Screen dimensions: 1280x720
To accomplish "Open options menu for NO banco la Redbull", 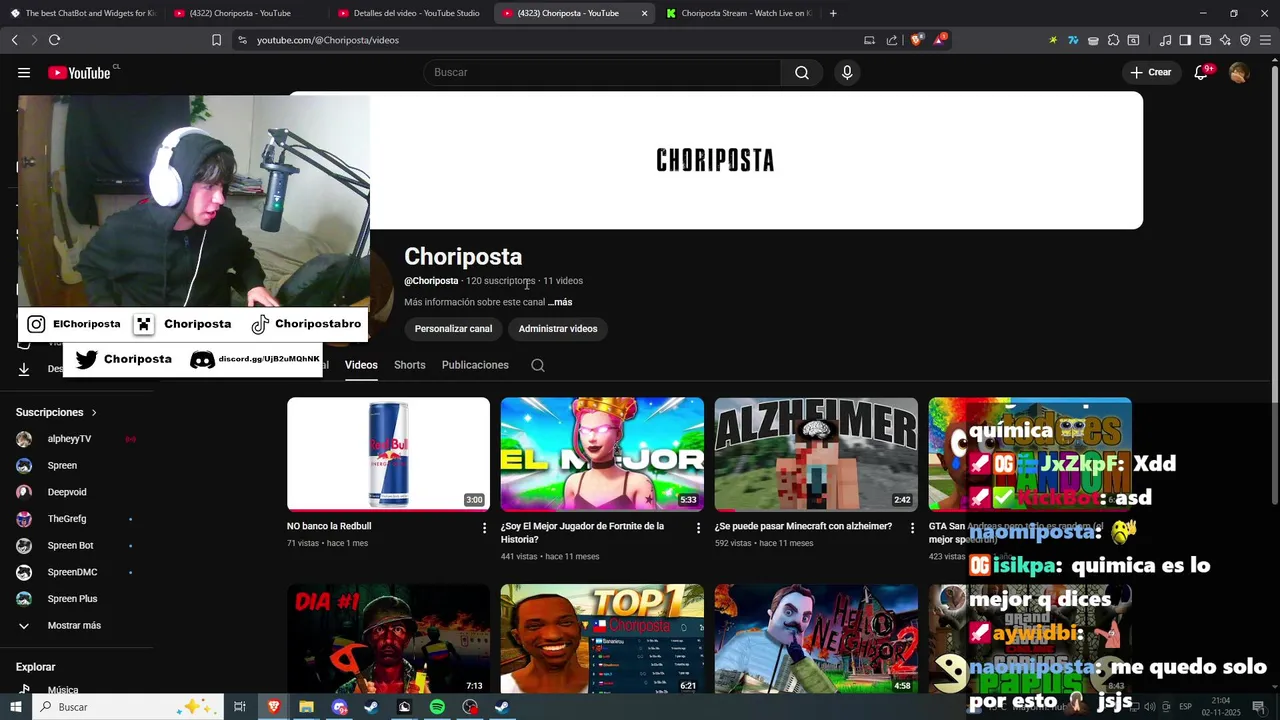I will 485,528.
